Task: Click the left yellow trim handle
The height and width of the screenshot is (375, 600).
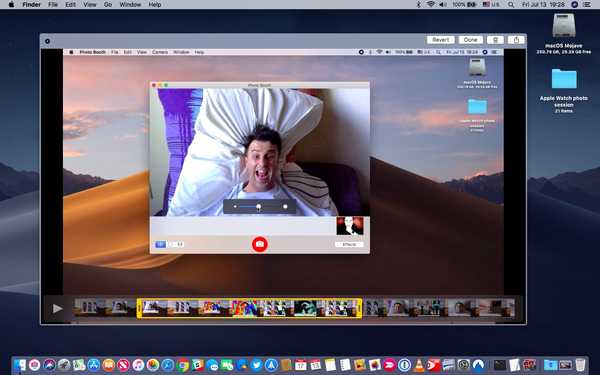Action: [139, 308]
